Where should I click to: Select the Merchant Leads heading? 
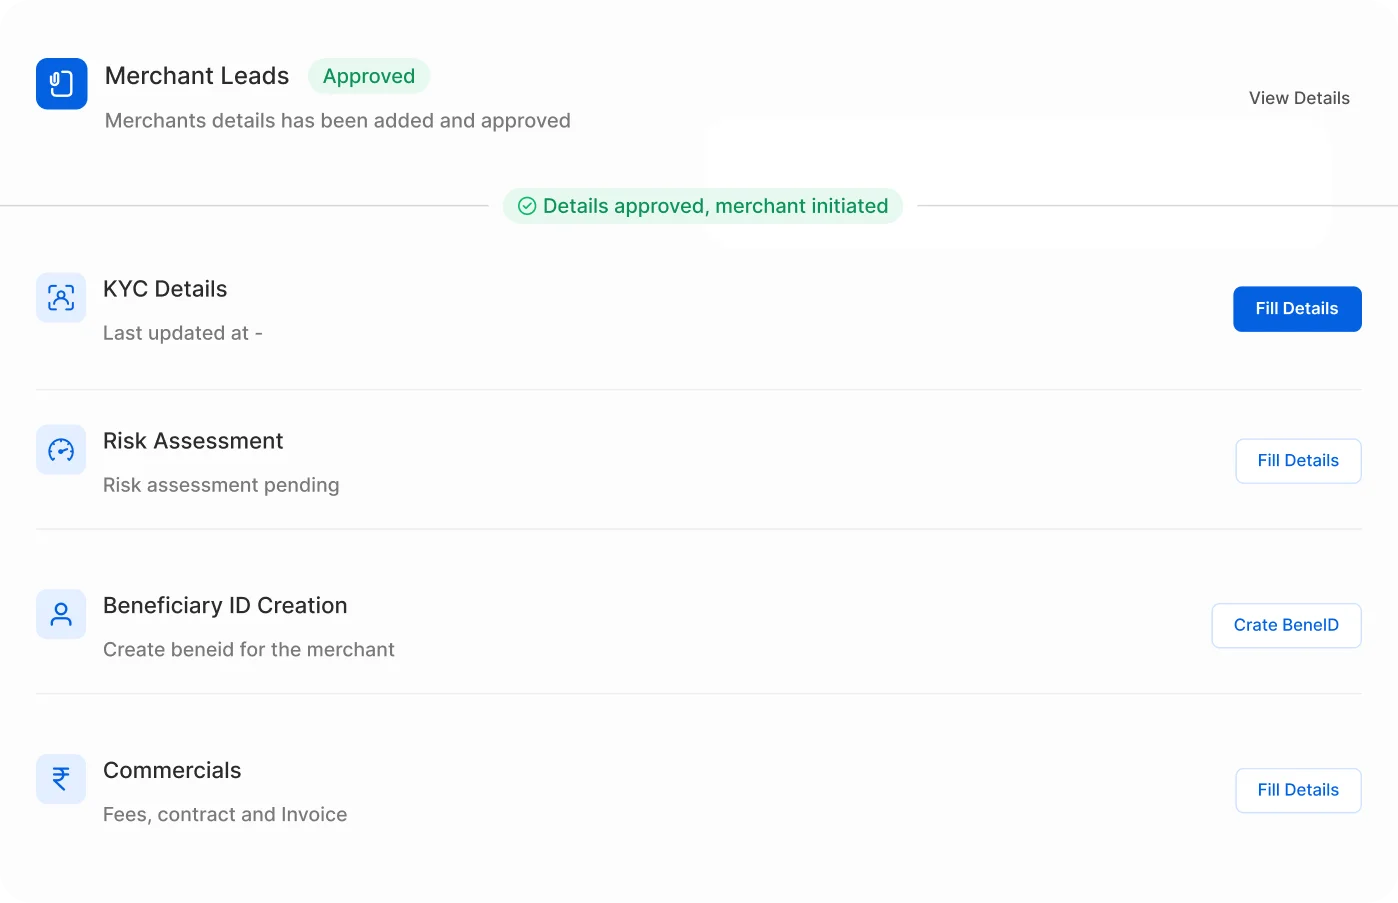[197, 76]
